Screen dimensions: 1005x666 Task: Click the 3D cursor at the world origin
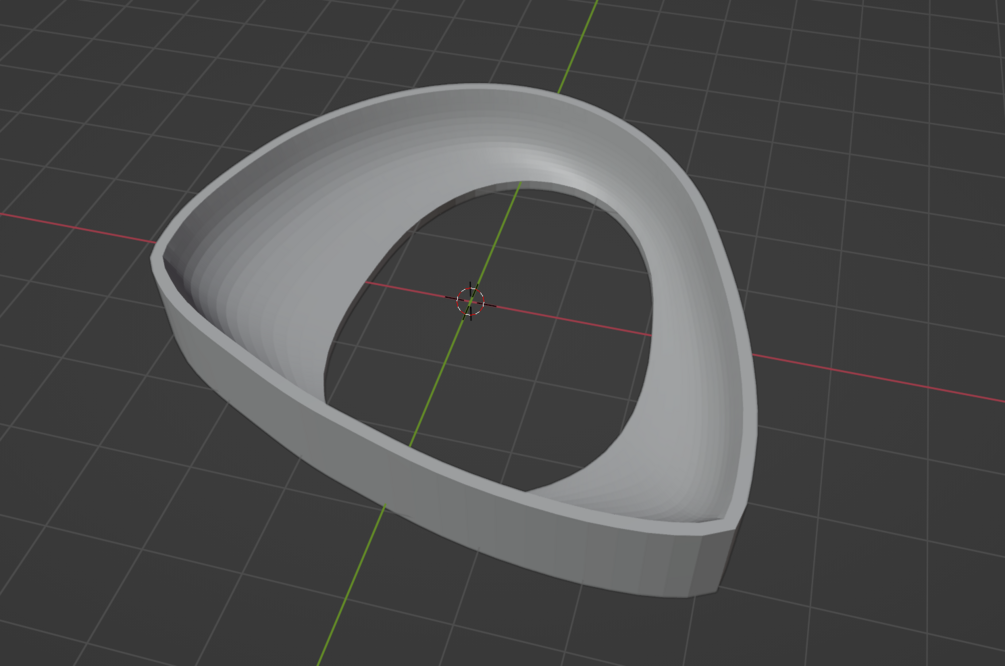point(470,301)
